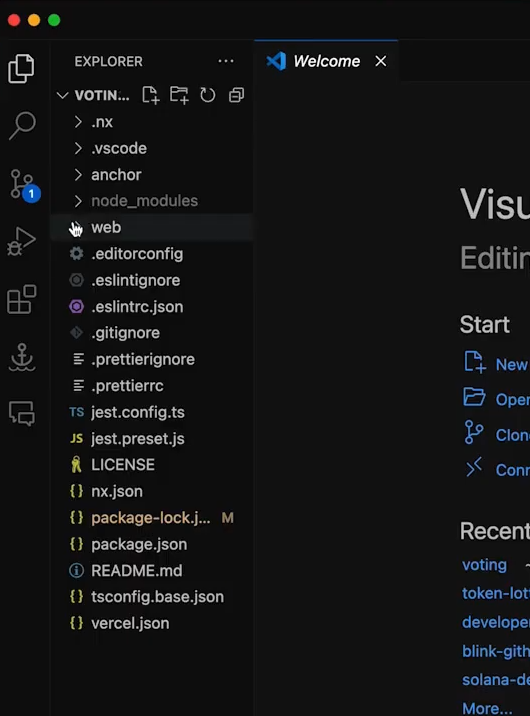Click the EXPLORER panel title

click(x=109, y=61)
